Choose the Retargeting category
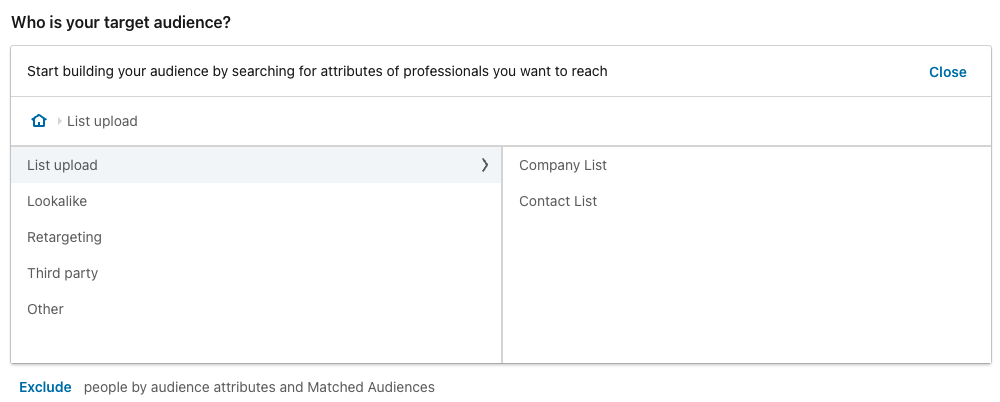Viewport: 1000px width, 402px height. (x=64, y=237)
